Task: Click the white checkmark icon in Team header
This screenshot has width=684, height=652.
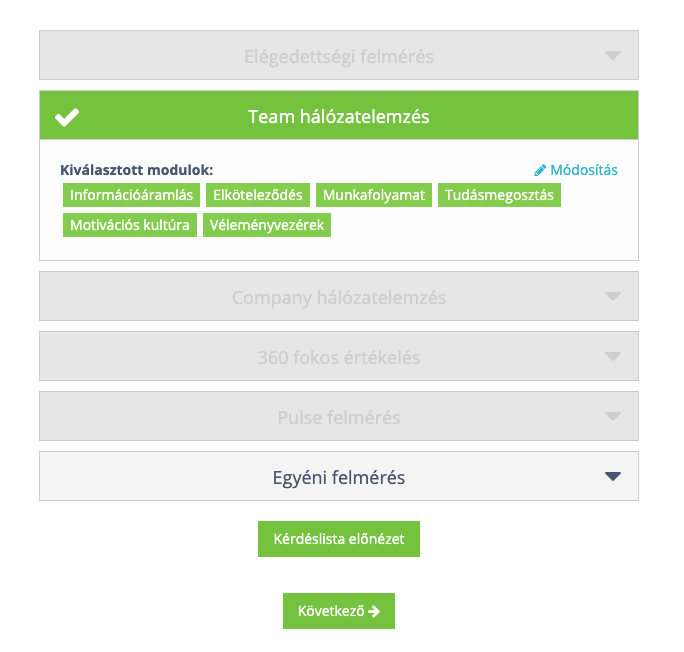Action: point(67,117)
